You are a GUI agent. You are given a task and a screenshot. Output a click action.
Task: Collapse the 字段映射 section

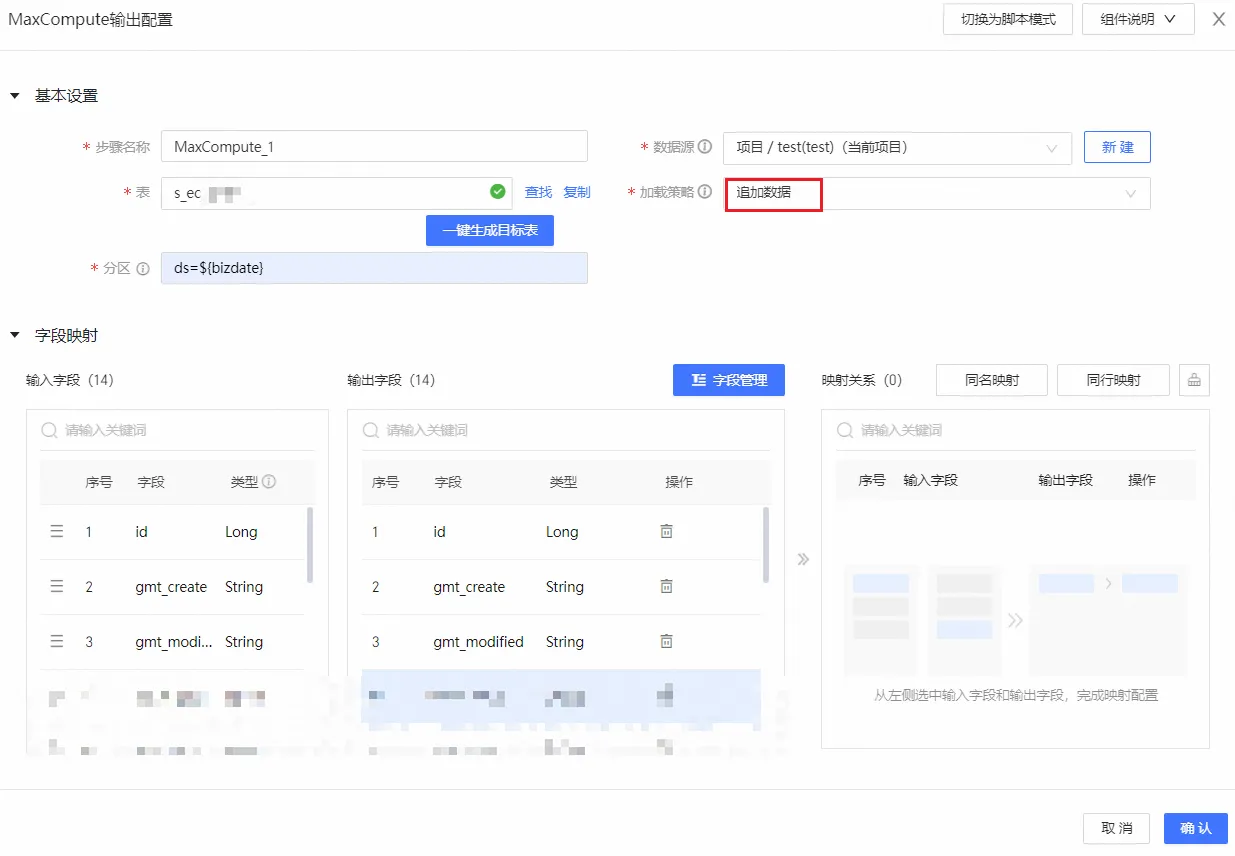(x=15, y=336)
